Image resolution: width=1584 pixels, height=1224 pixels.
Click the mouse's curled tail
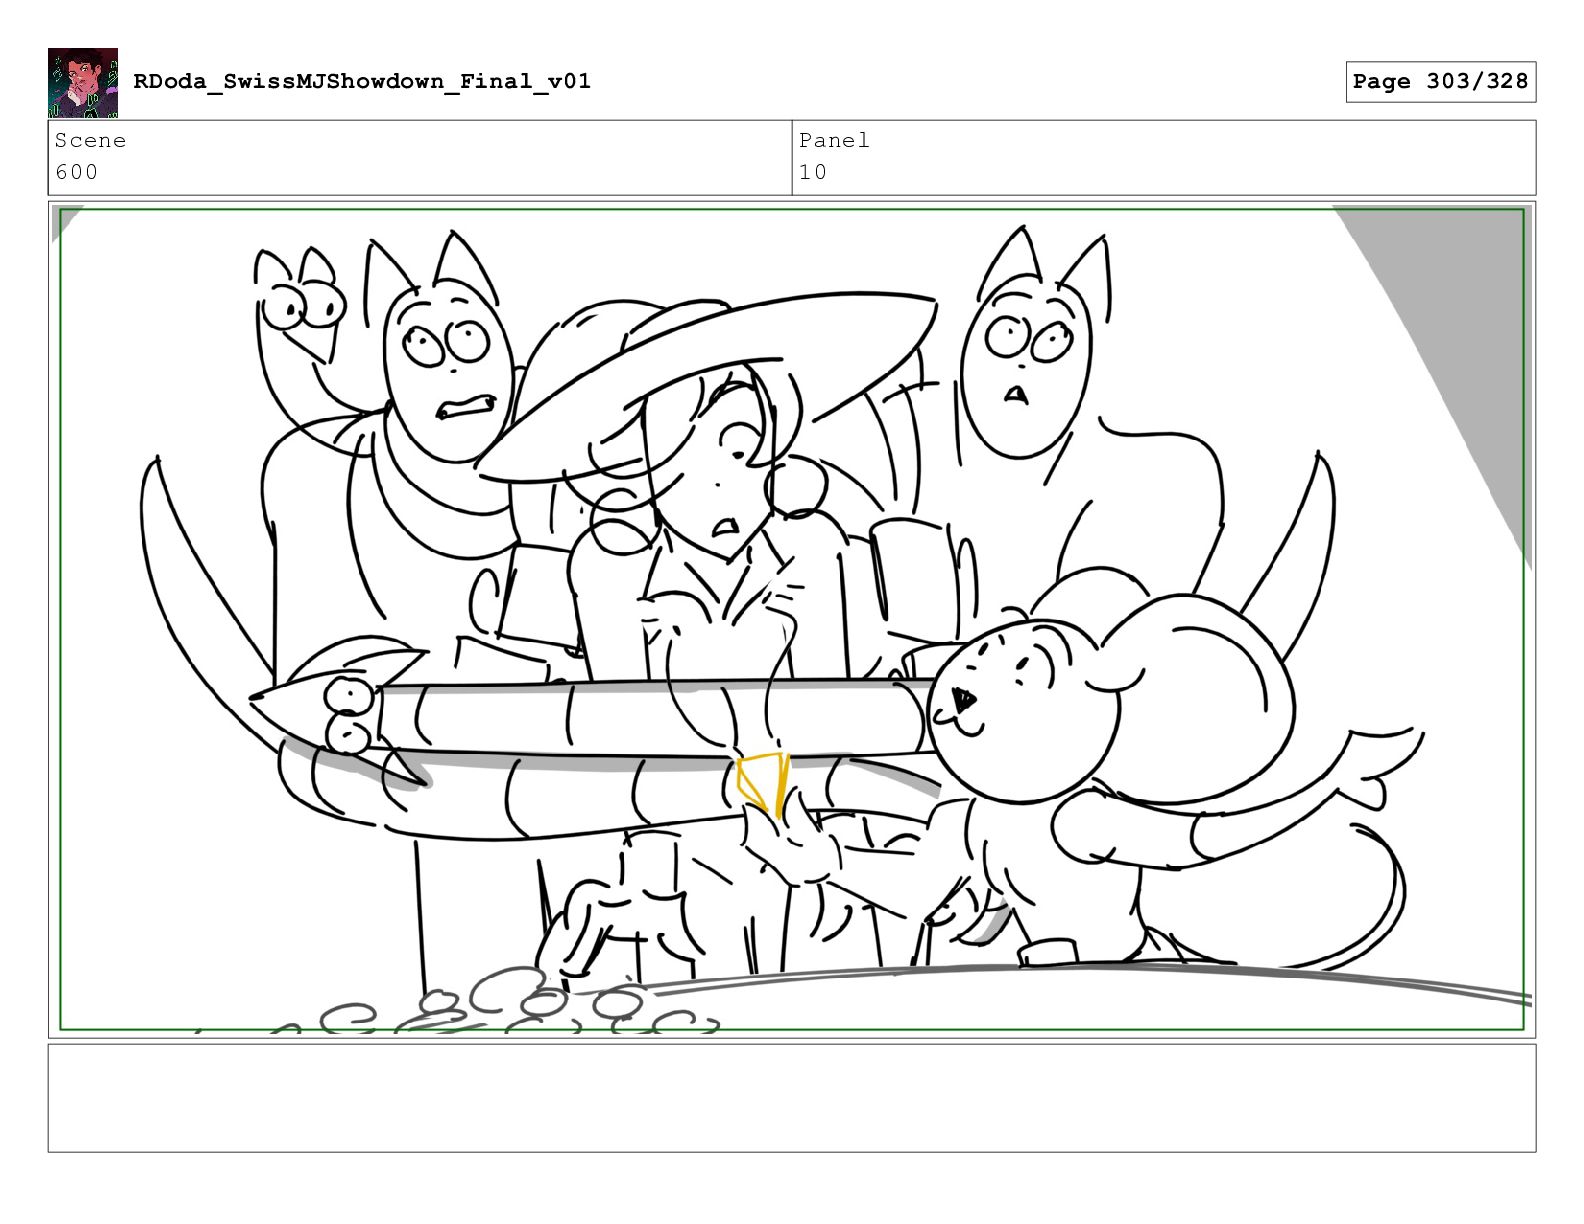point(1330,890)
